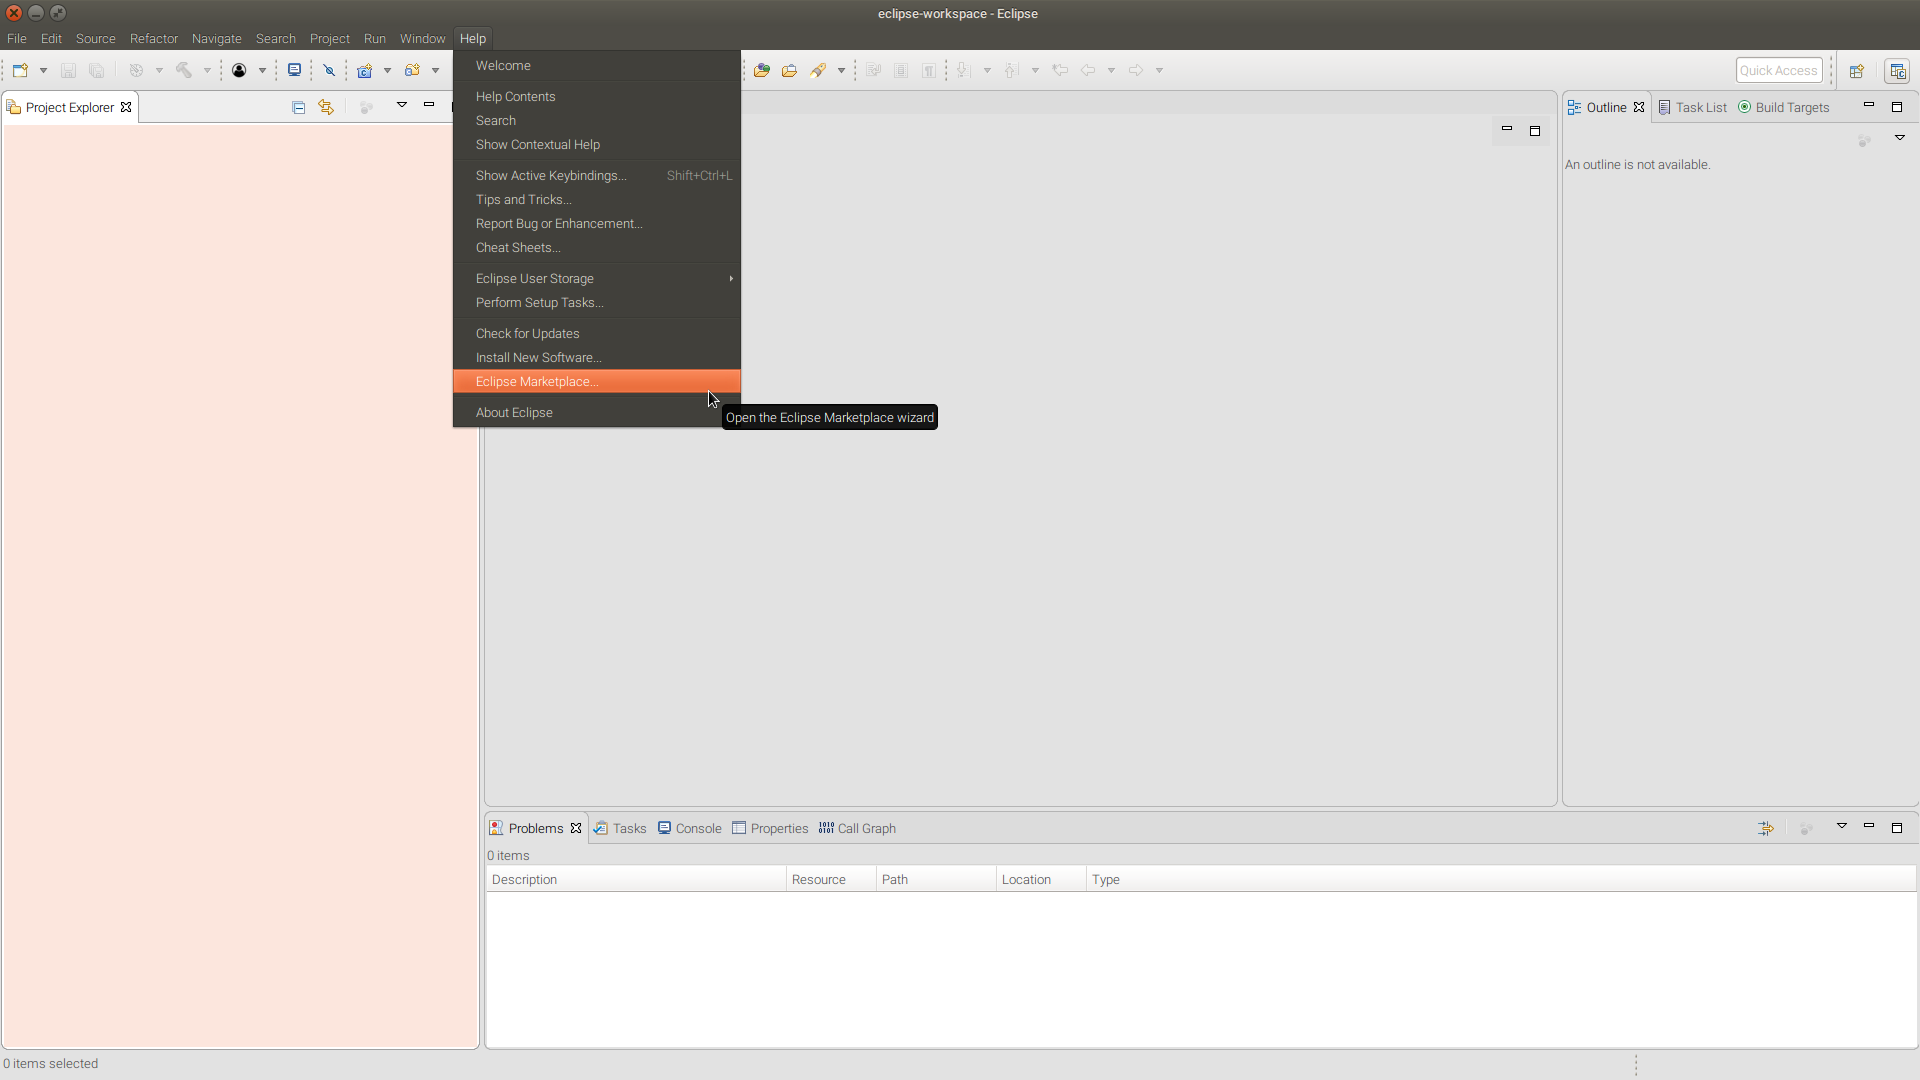1920x1080 pixels.
Task: Select Report Bug or Enhancement entry
Action: 597,223
